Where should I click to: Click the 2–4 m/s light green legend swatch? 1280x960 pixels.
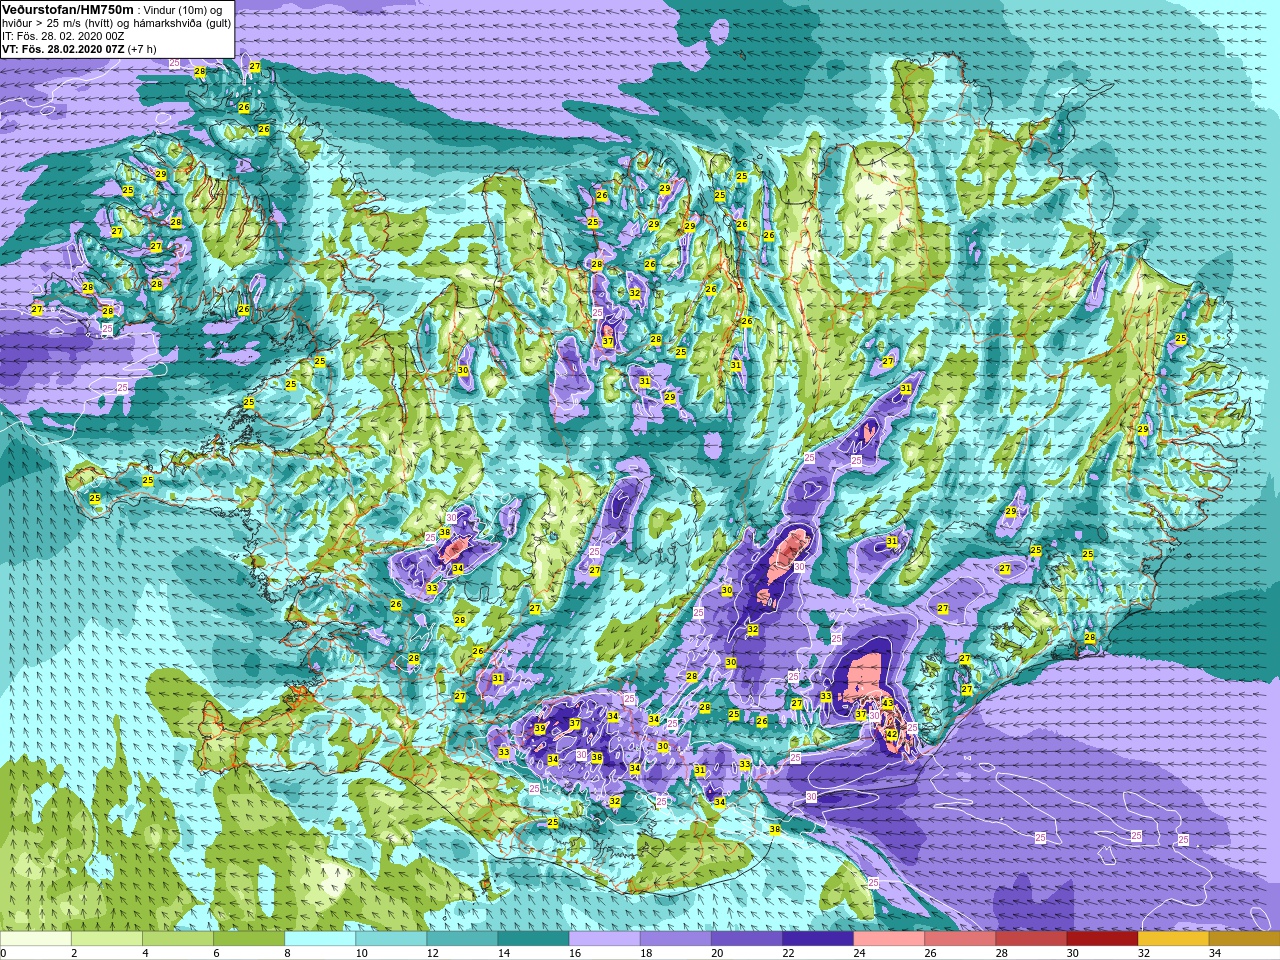click(x=107, y=939)
